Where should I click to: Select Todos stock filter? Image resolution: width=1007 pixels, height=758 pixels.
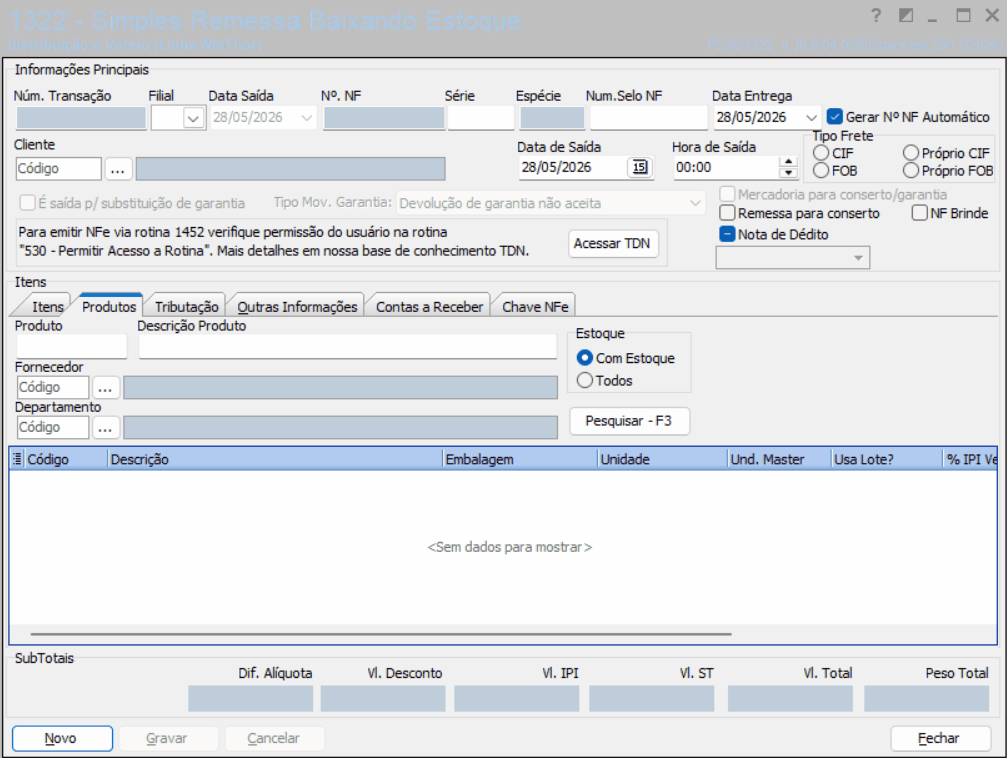click(x=584, y=380)
